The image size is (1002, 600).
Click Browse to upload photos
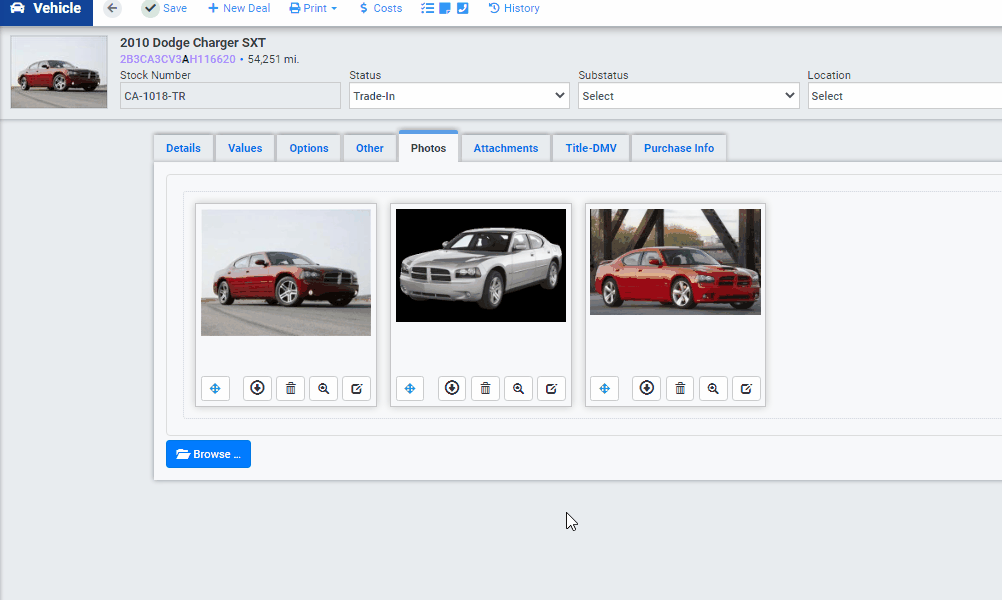click(x=208, y=454)
